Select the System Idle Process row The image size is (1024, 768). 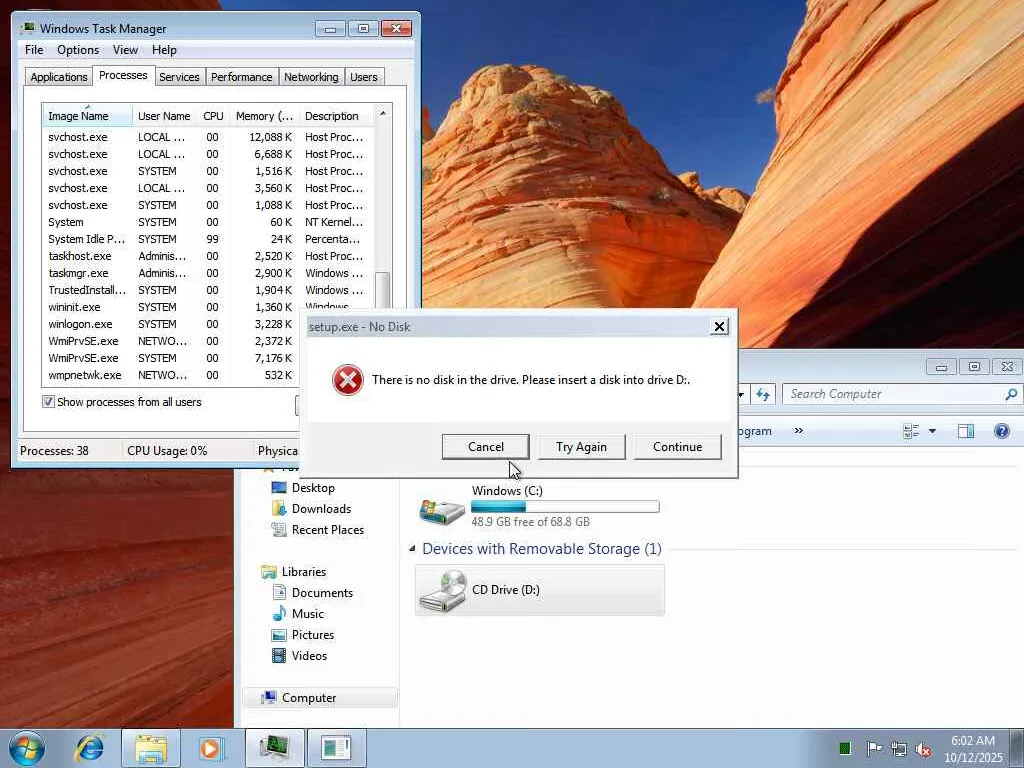tap(206, 239)
